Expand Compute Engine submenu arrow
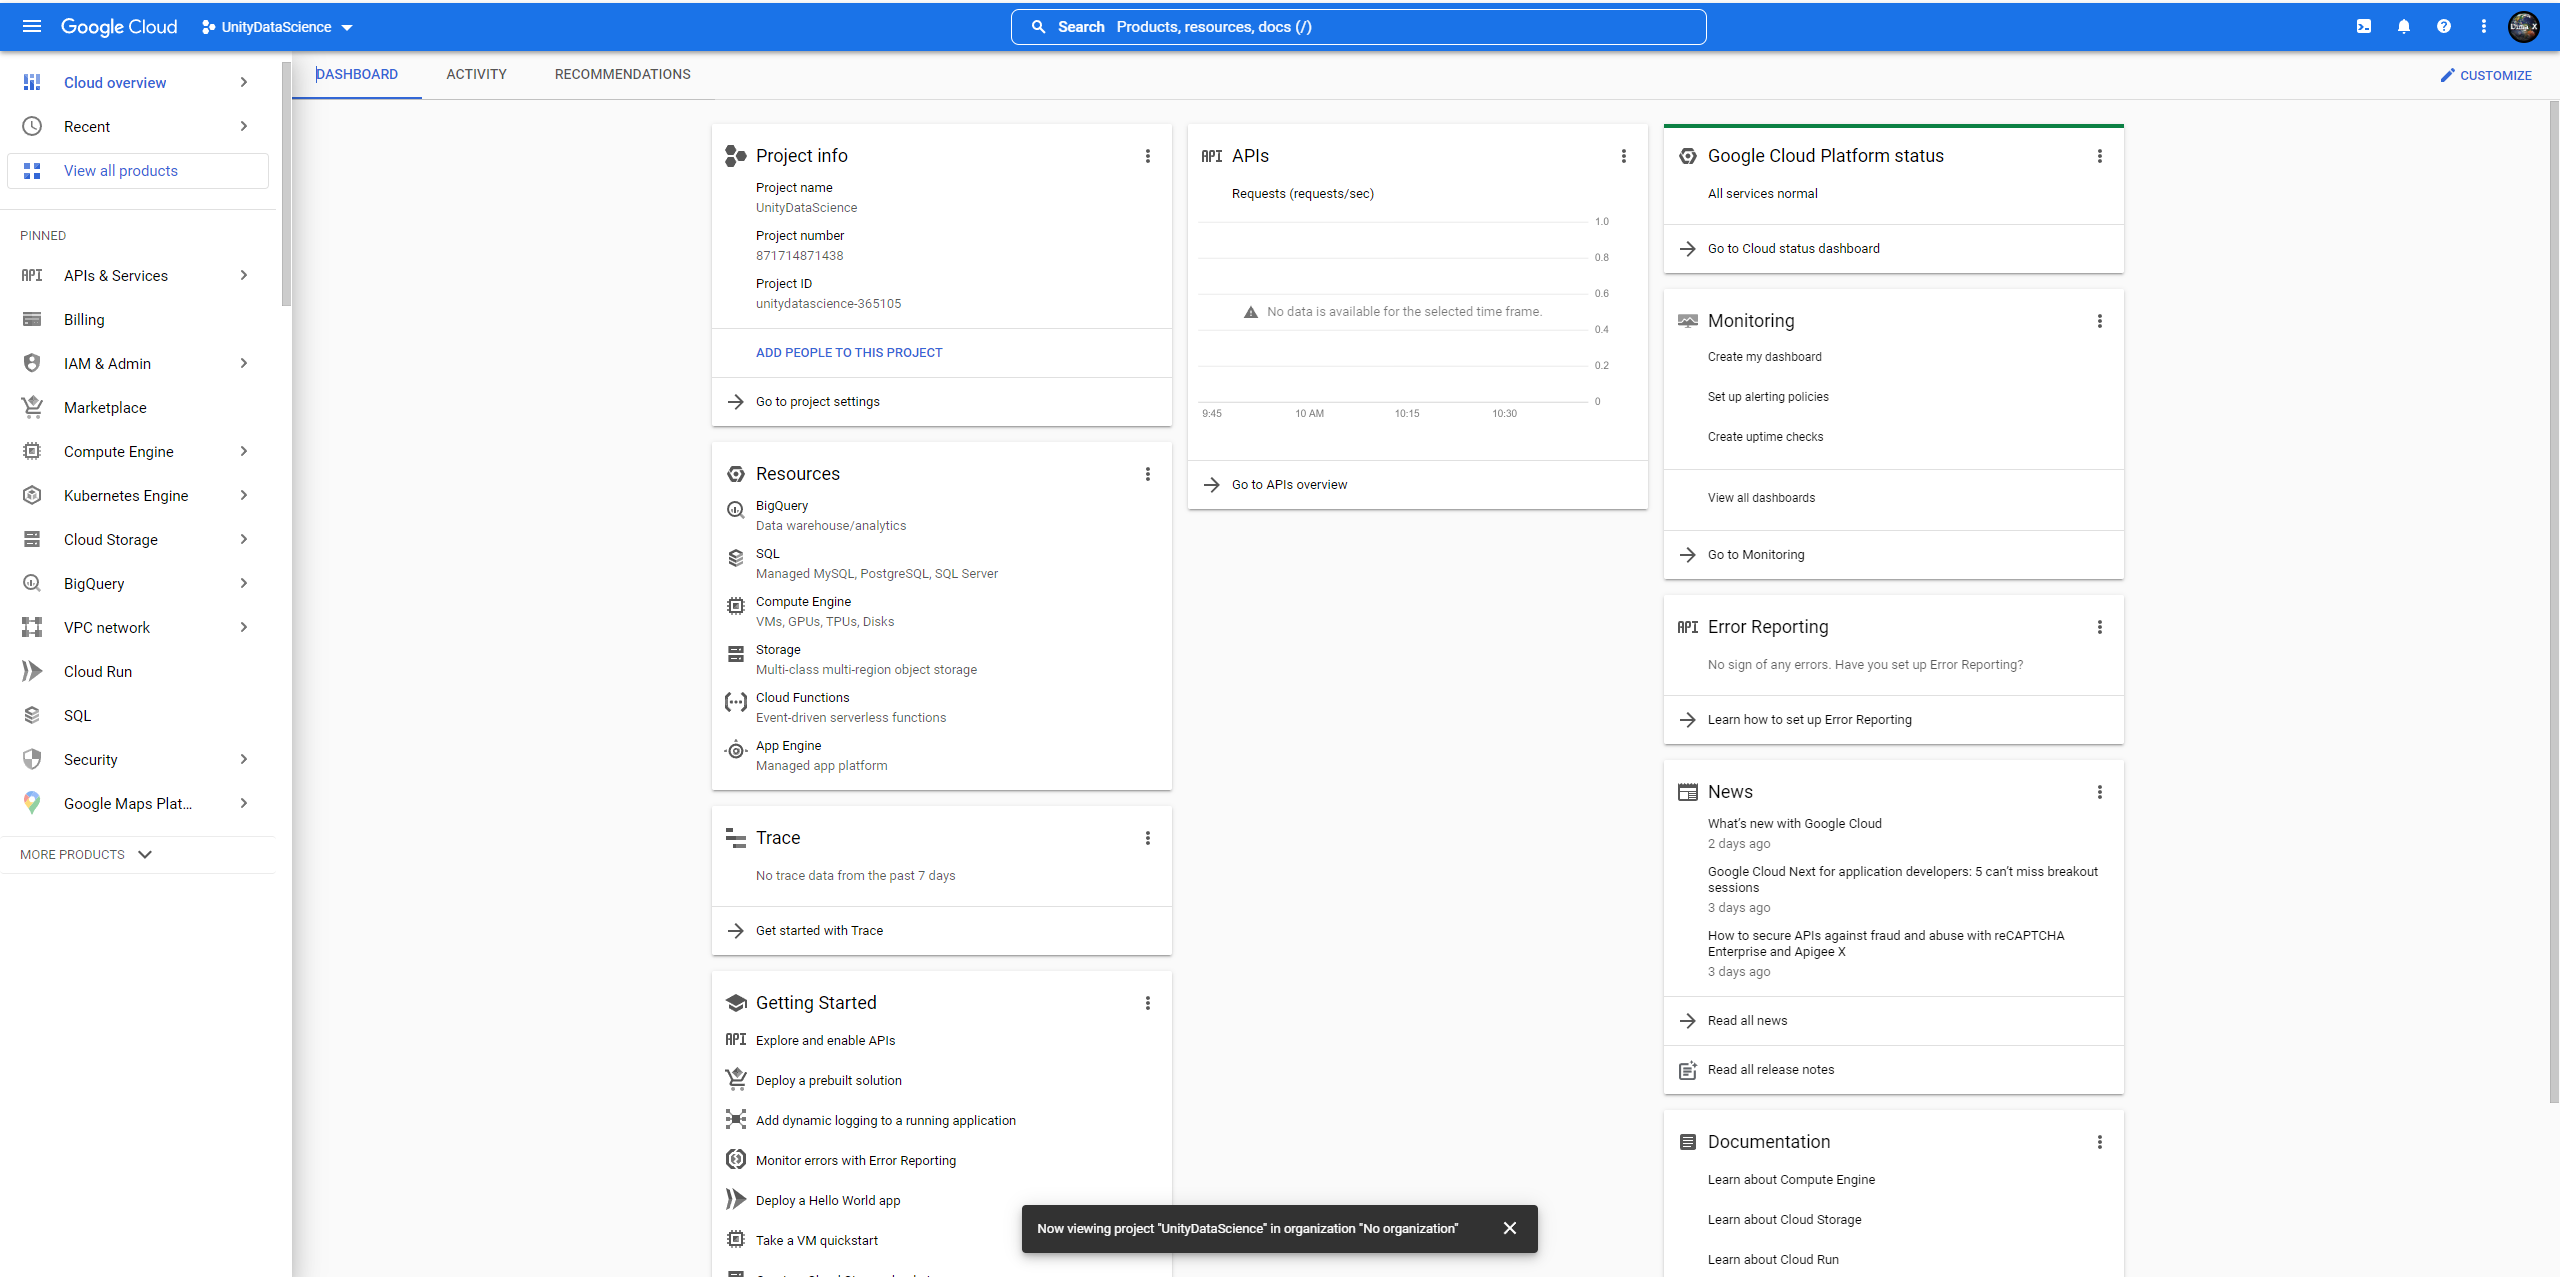The height and width of the screenshot is (1277, 2560). (x=244, y=452)
